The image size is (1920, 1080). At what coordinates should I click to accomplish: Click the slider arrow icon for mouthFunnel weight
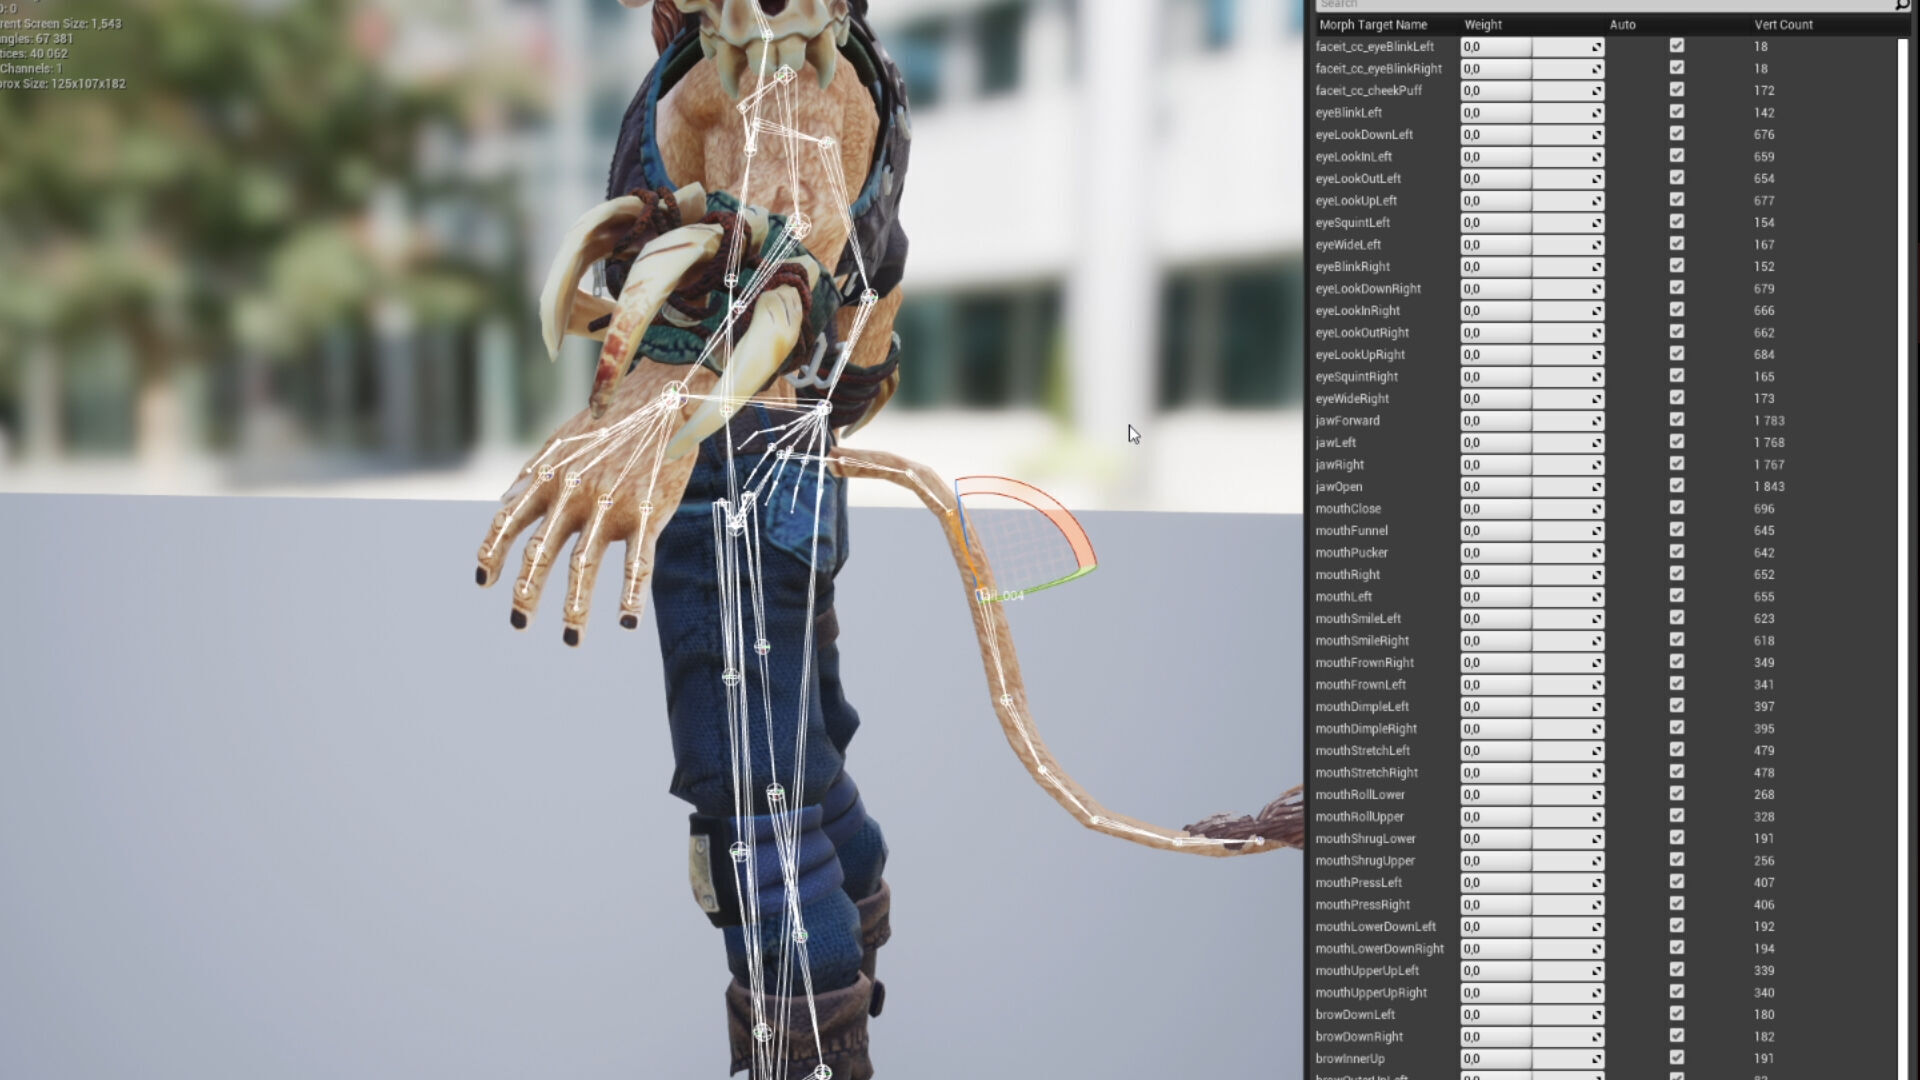pyautogui.click(x=1597, y=532)
